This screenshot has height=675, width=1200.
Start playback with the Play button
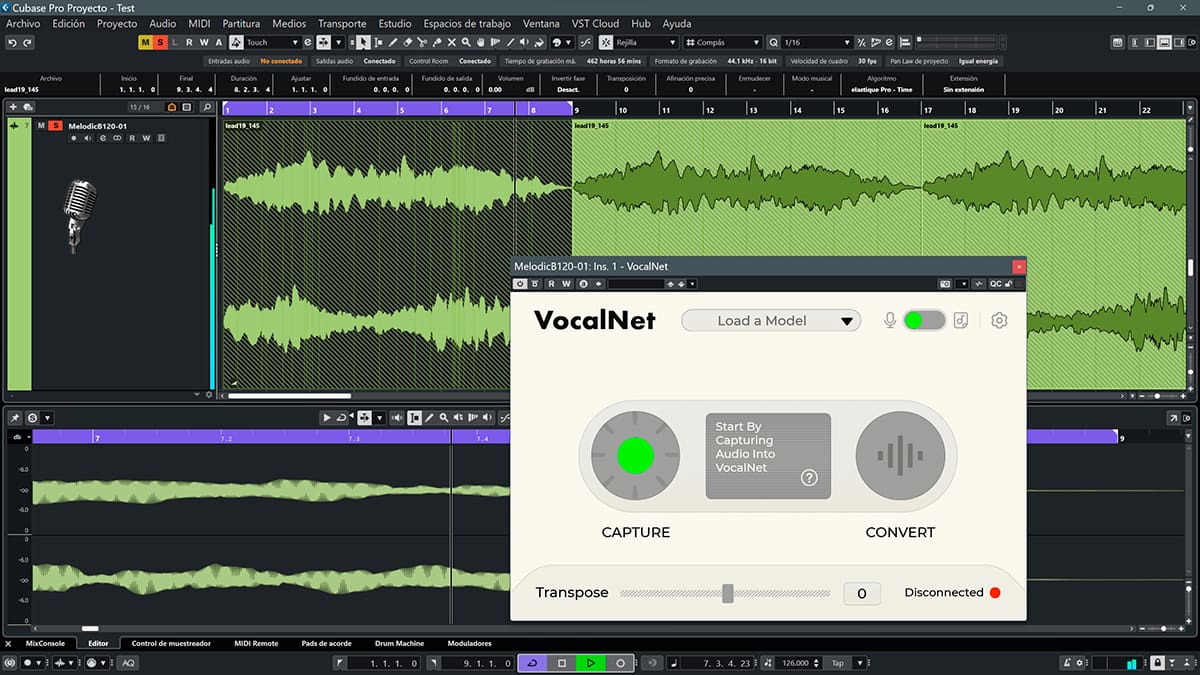pyautogui.click(x=591, y=663)
